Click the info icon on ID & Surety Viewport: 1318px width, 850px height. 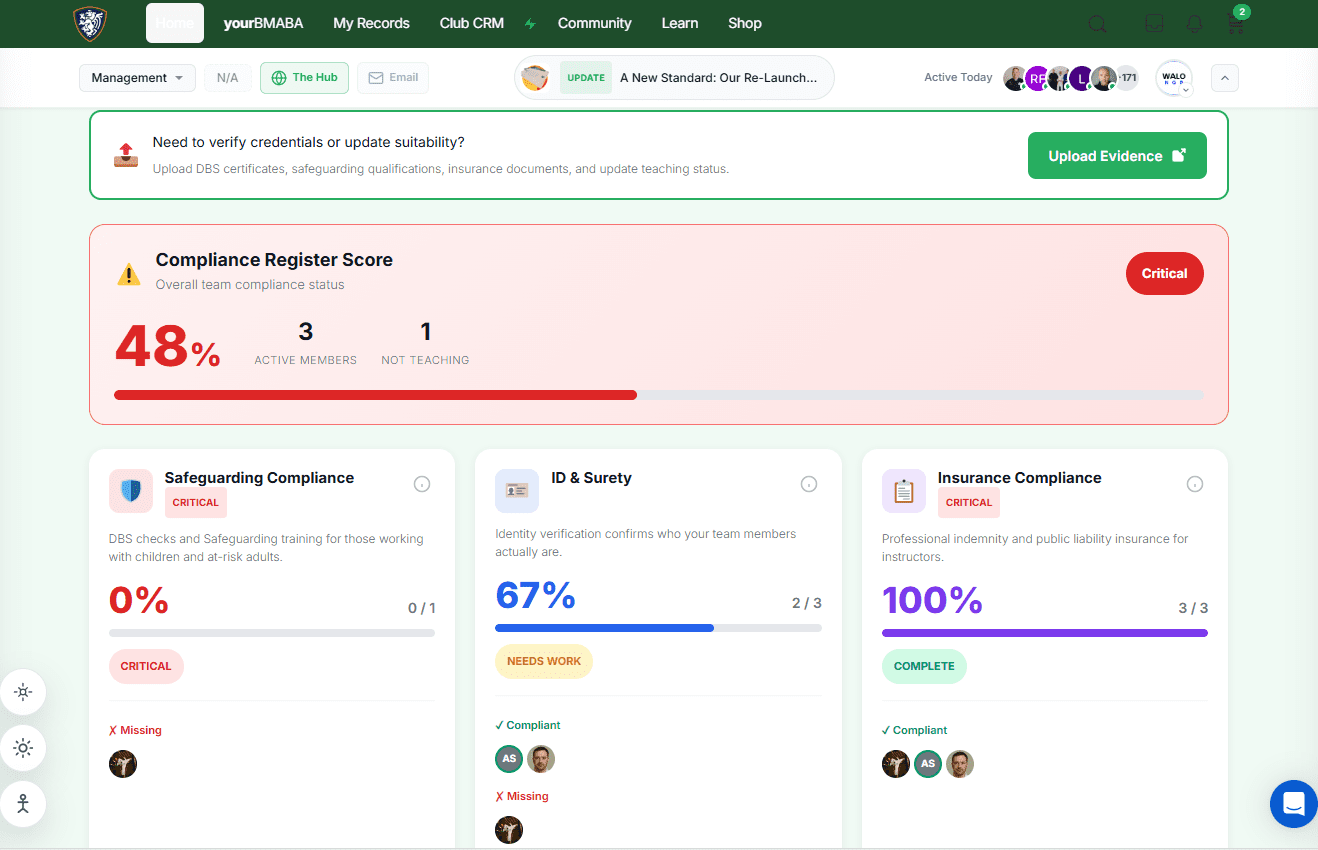(809, 484)
